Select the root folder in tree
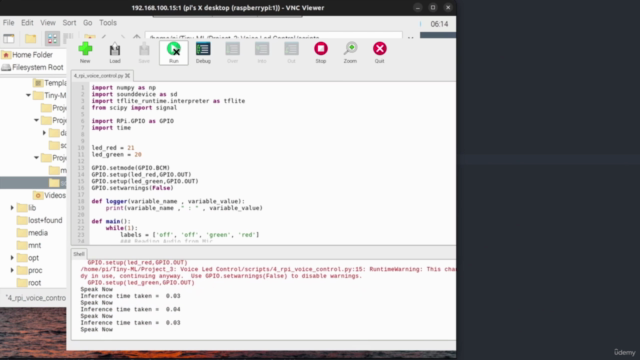Viewport: 640px width, 360px height. [29, 283]
